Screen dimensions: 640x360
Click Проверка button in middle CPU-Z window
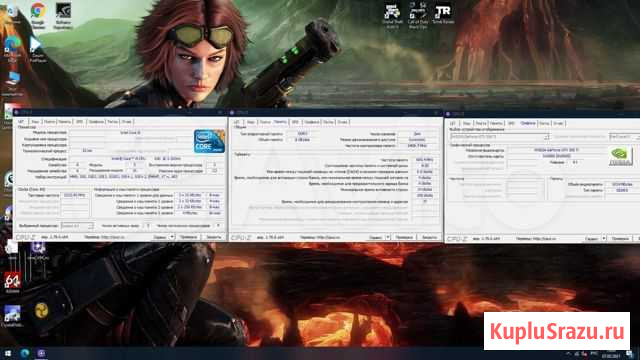pyautogui.click(x=404, y=238)
